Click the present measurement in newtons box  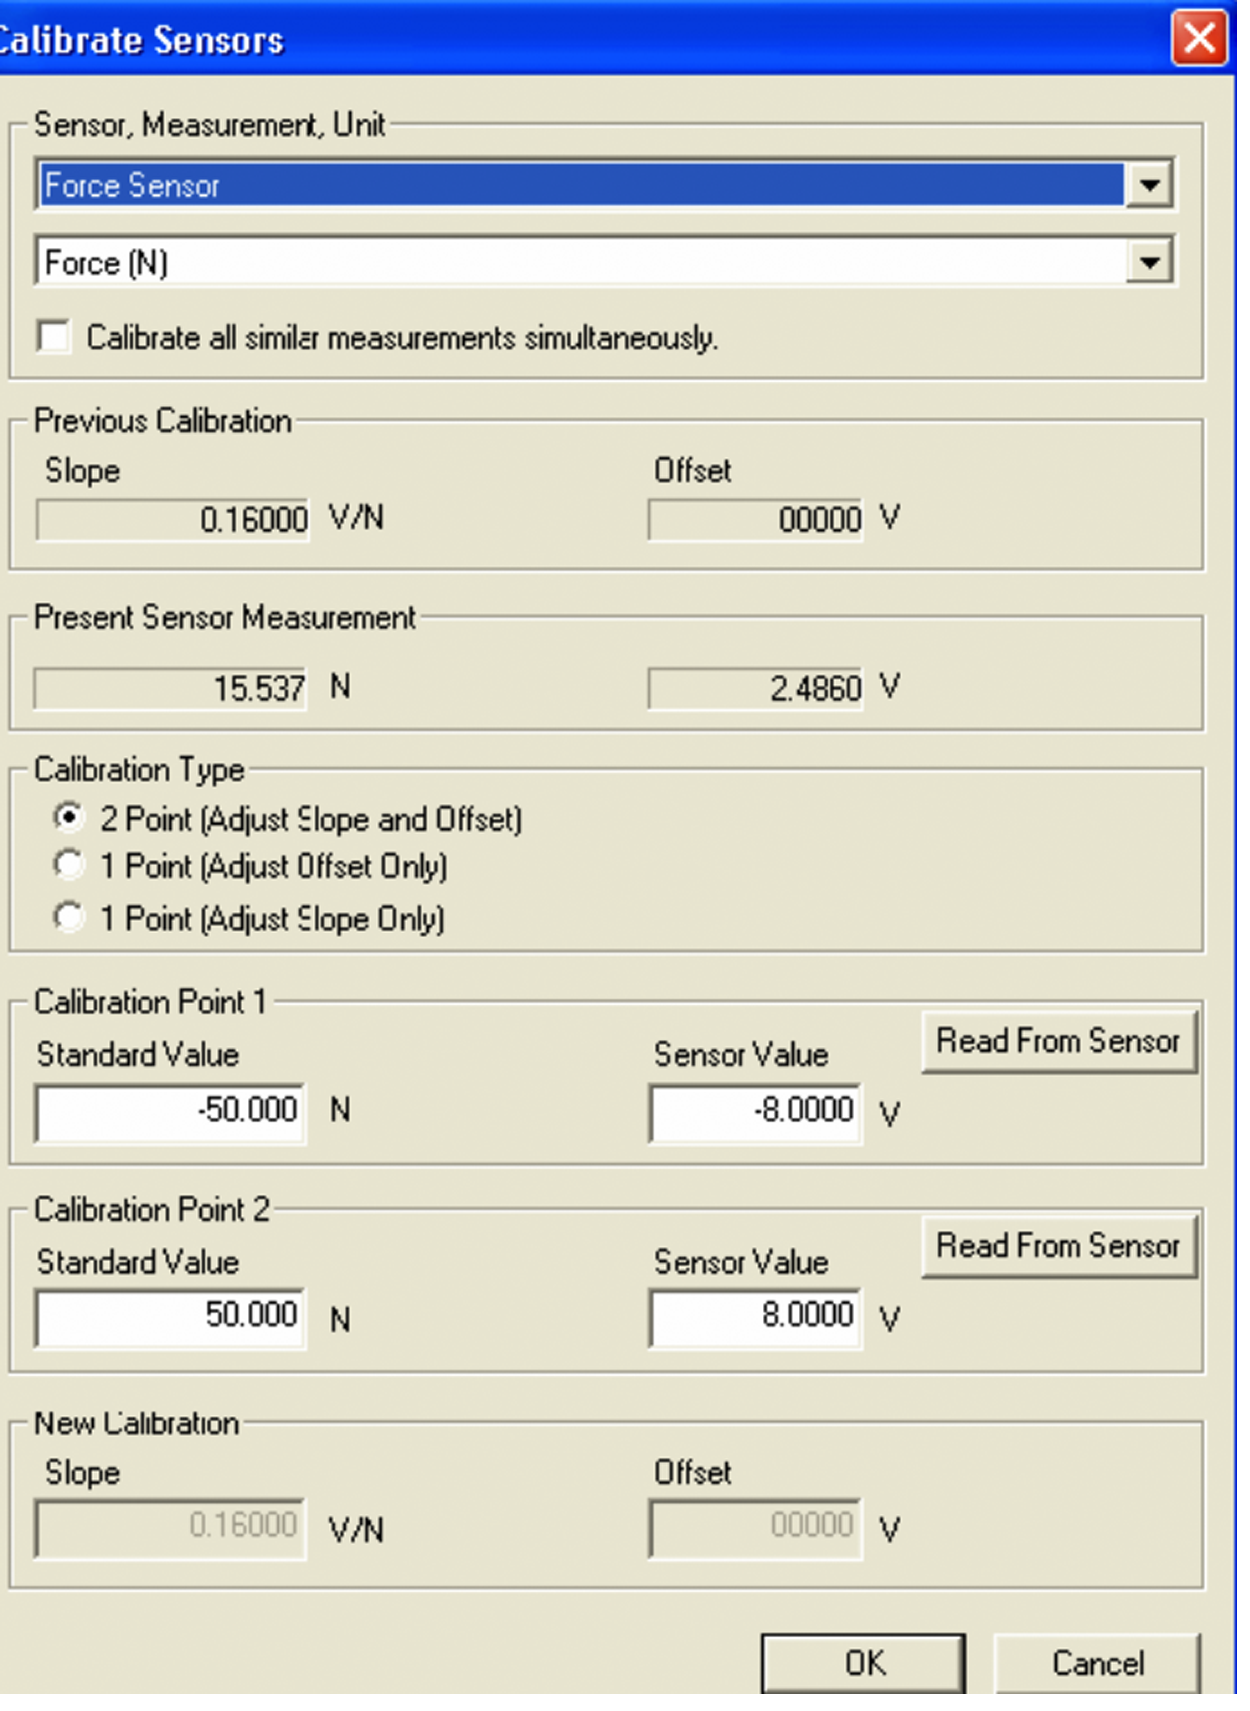coord(170,689)
